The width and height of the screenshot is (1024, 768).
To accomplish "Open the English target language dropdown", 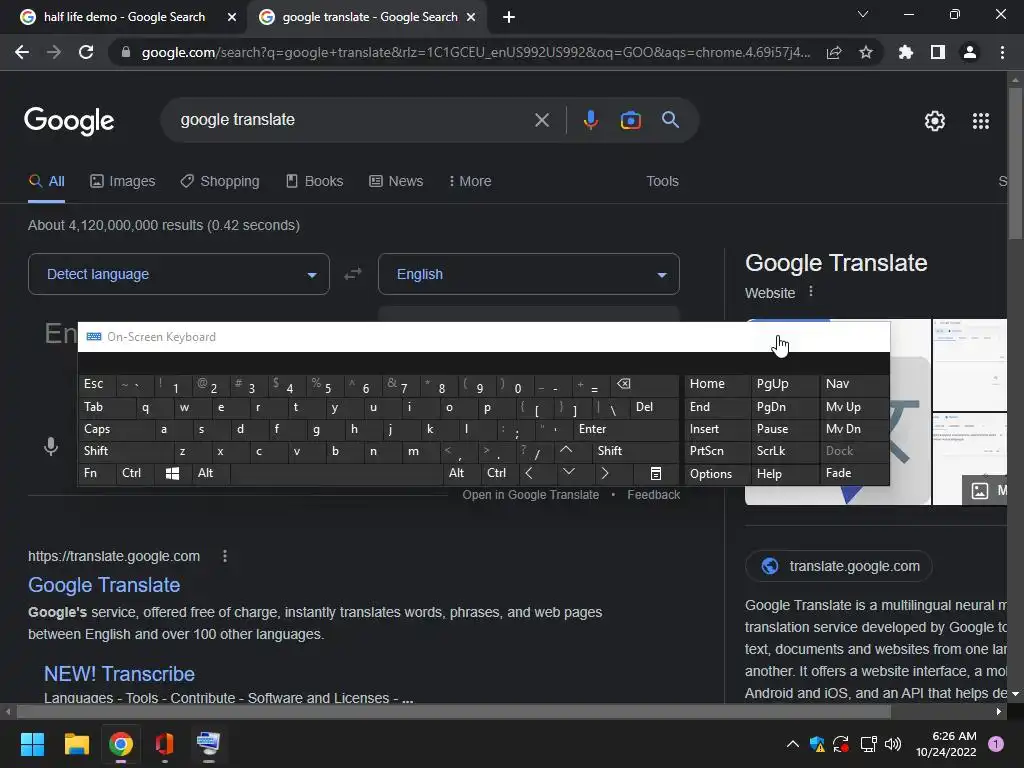I will [528, 274].
